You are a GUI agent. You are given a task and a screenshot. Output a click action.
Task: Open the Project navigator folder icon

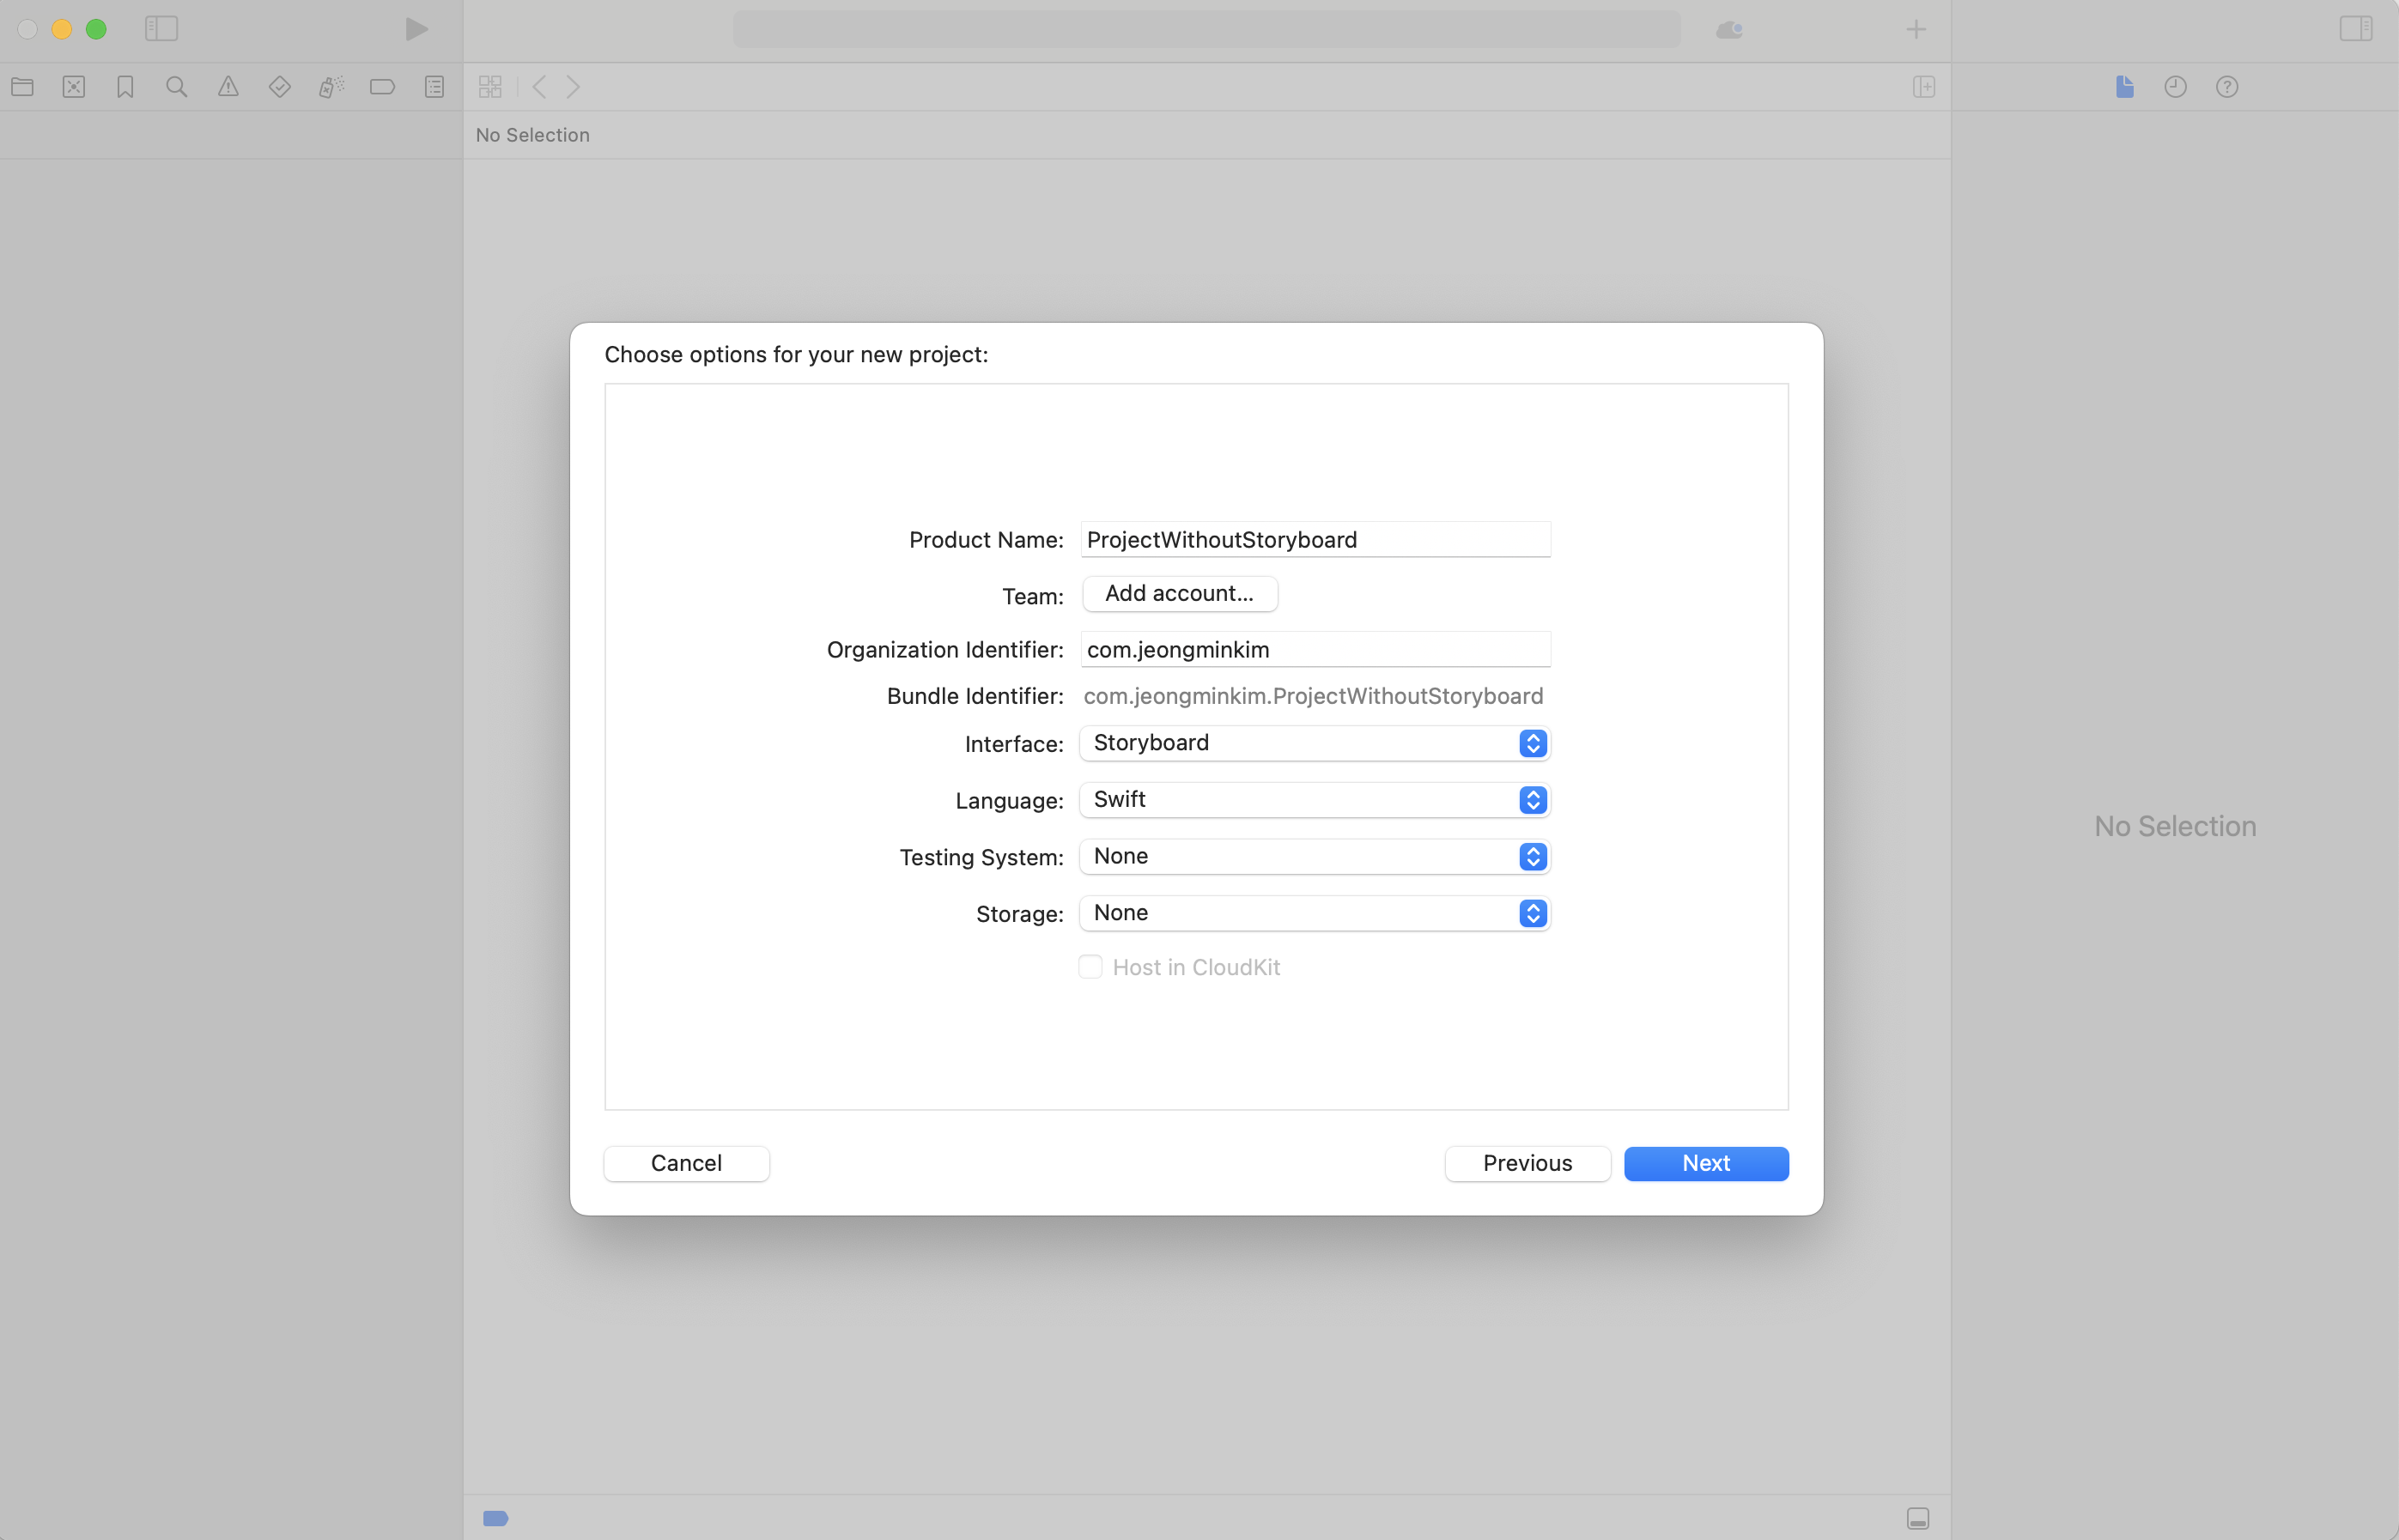[23, 87]
